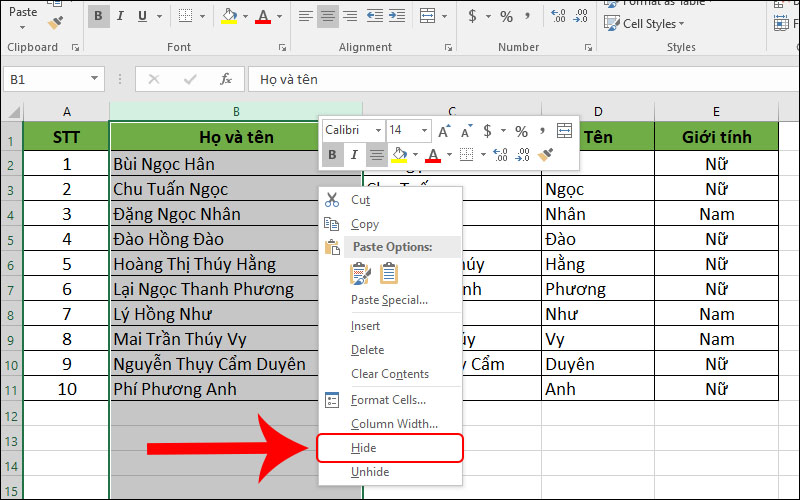Click ribbon Accounting Number Format dollar icon
Screen dimensions: 800x500
click(472, 16)
